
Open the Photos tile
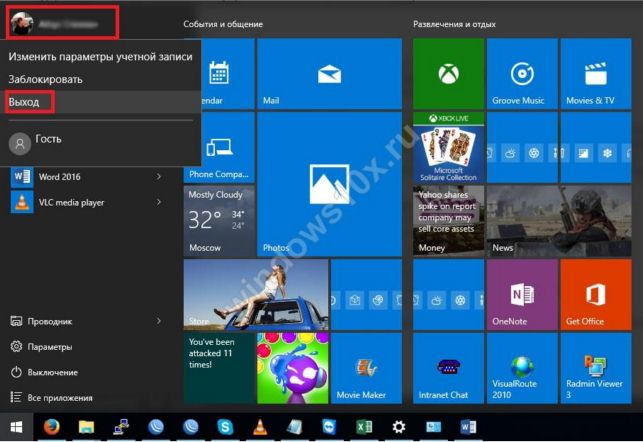(329, 184)
